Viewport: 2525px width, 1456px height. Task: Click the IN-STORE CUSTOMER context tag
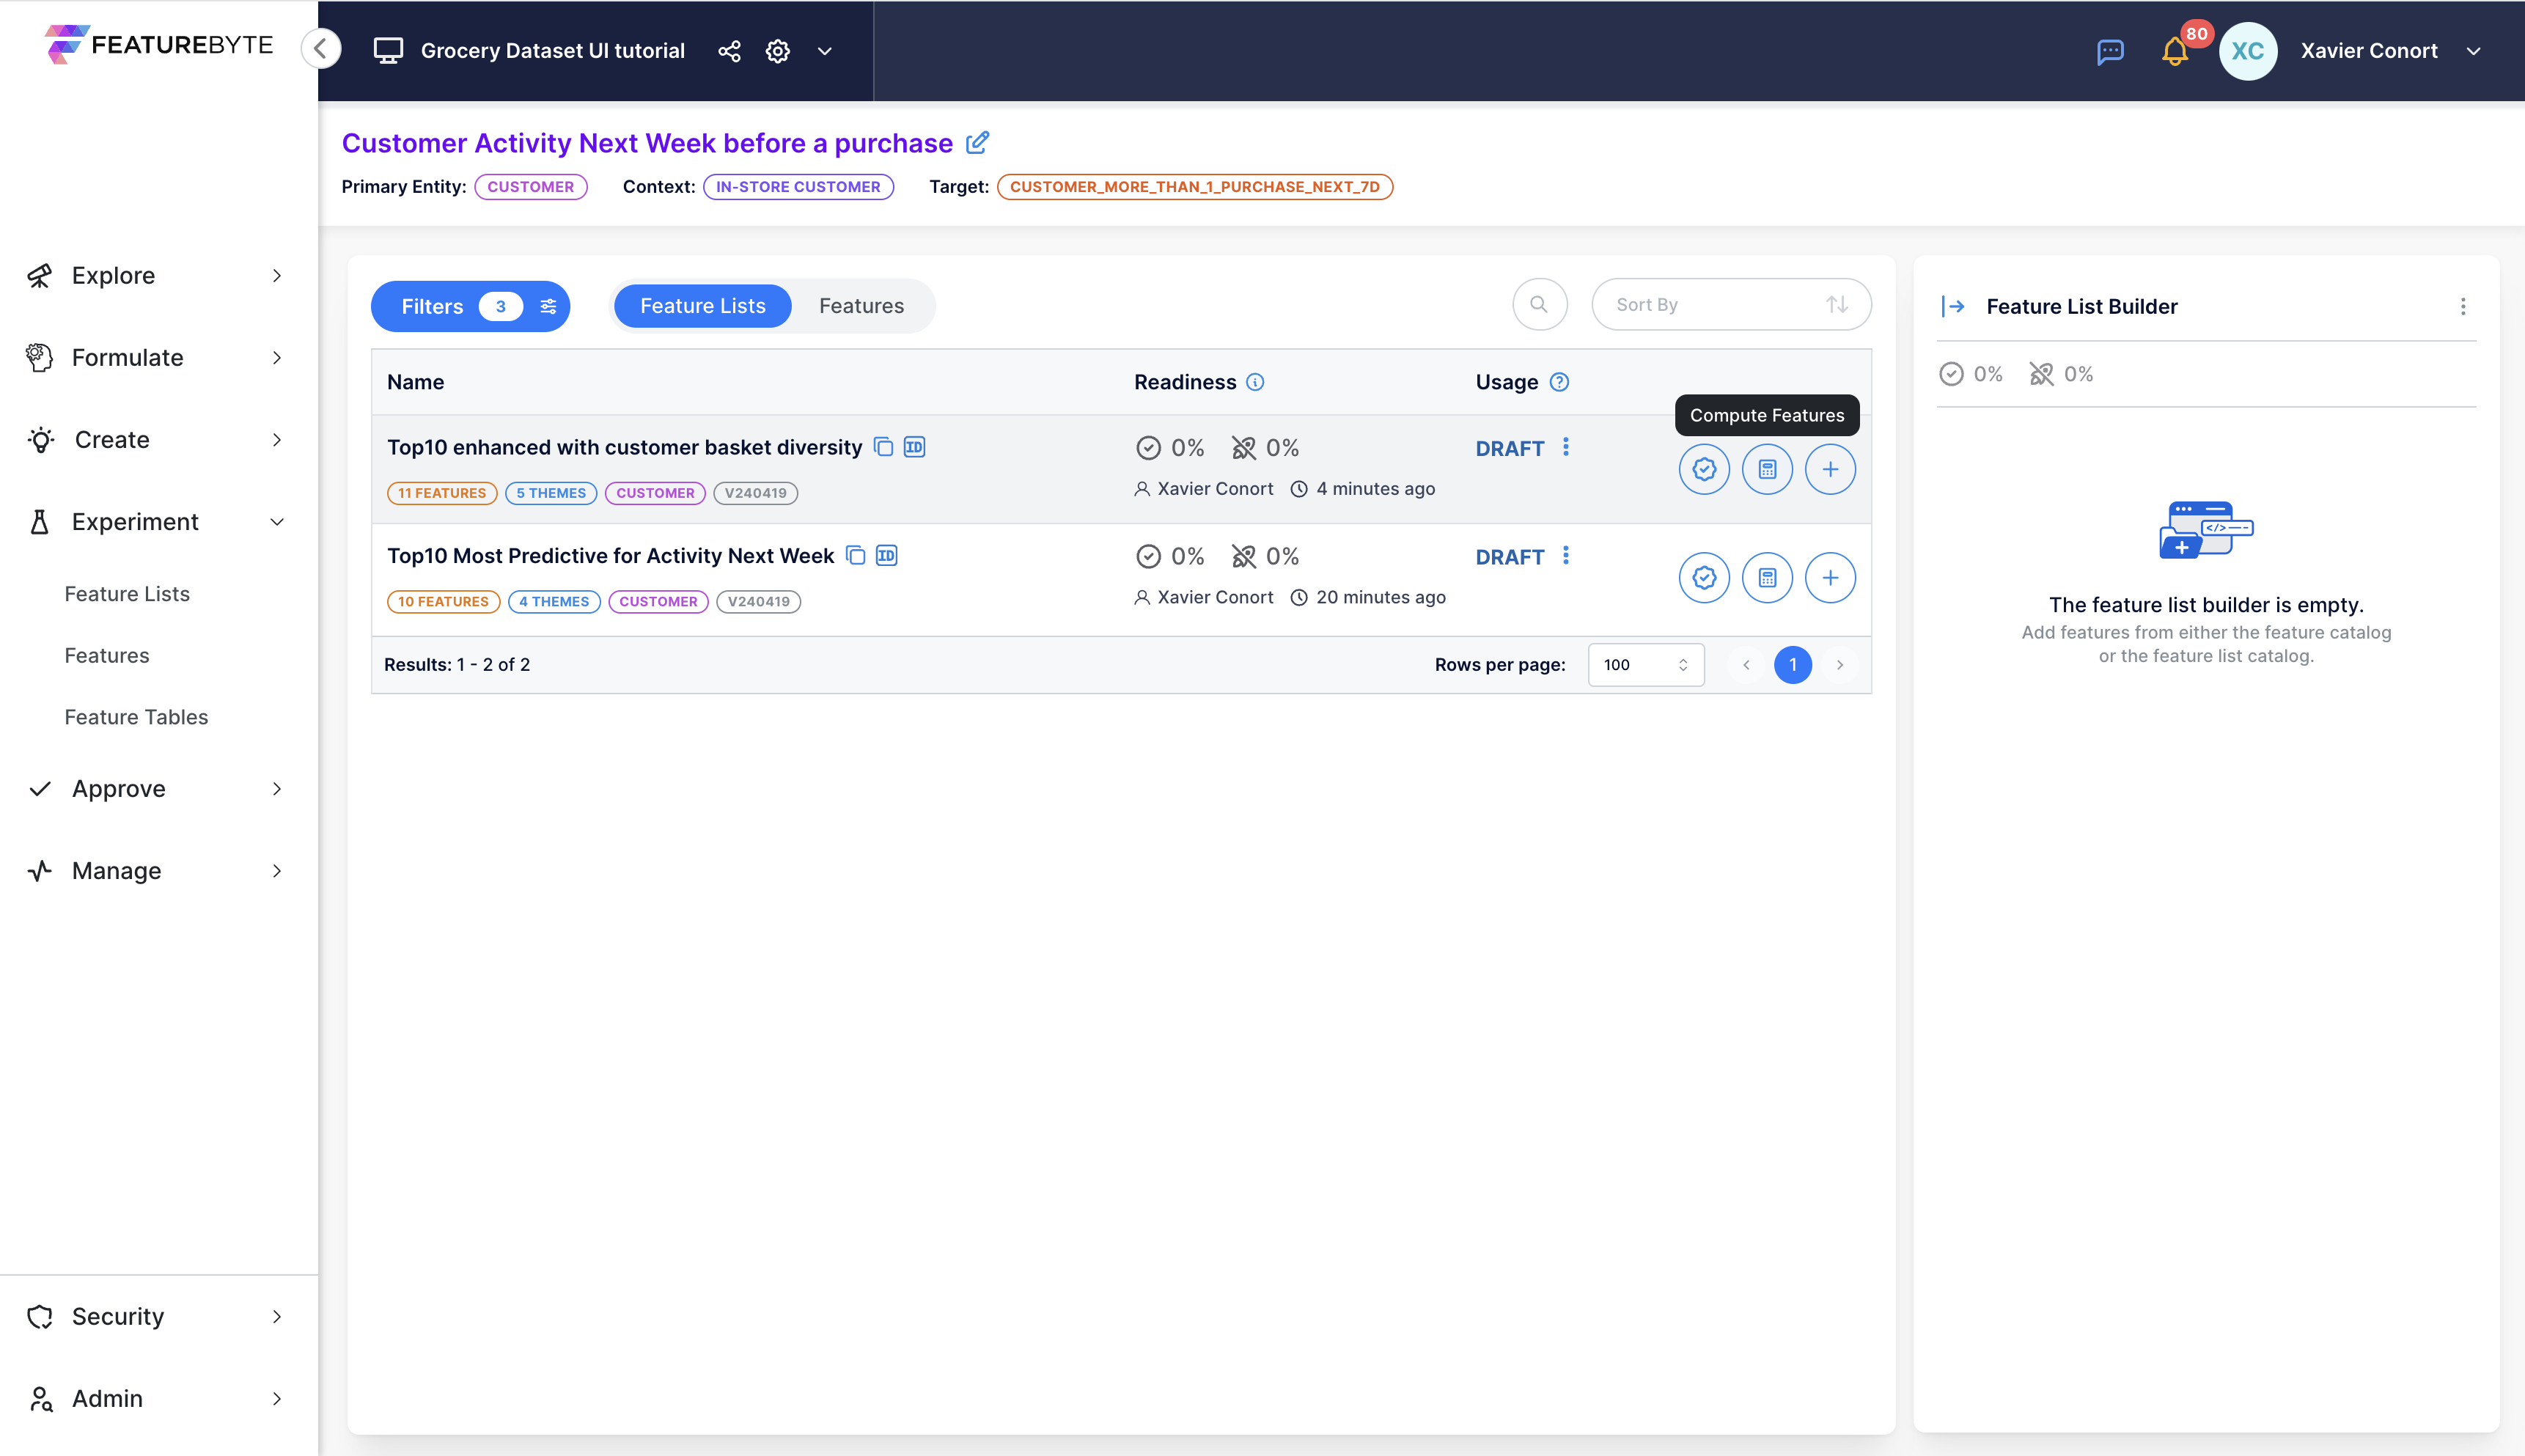[x=798, y=187]
